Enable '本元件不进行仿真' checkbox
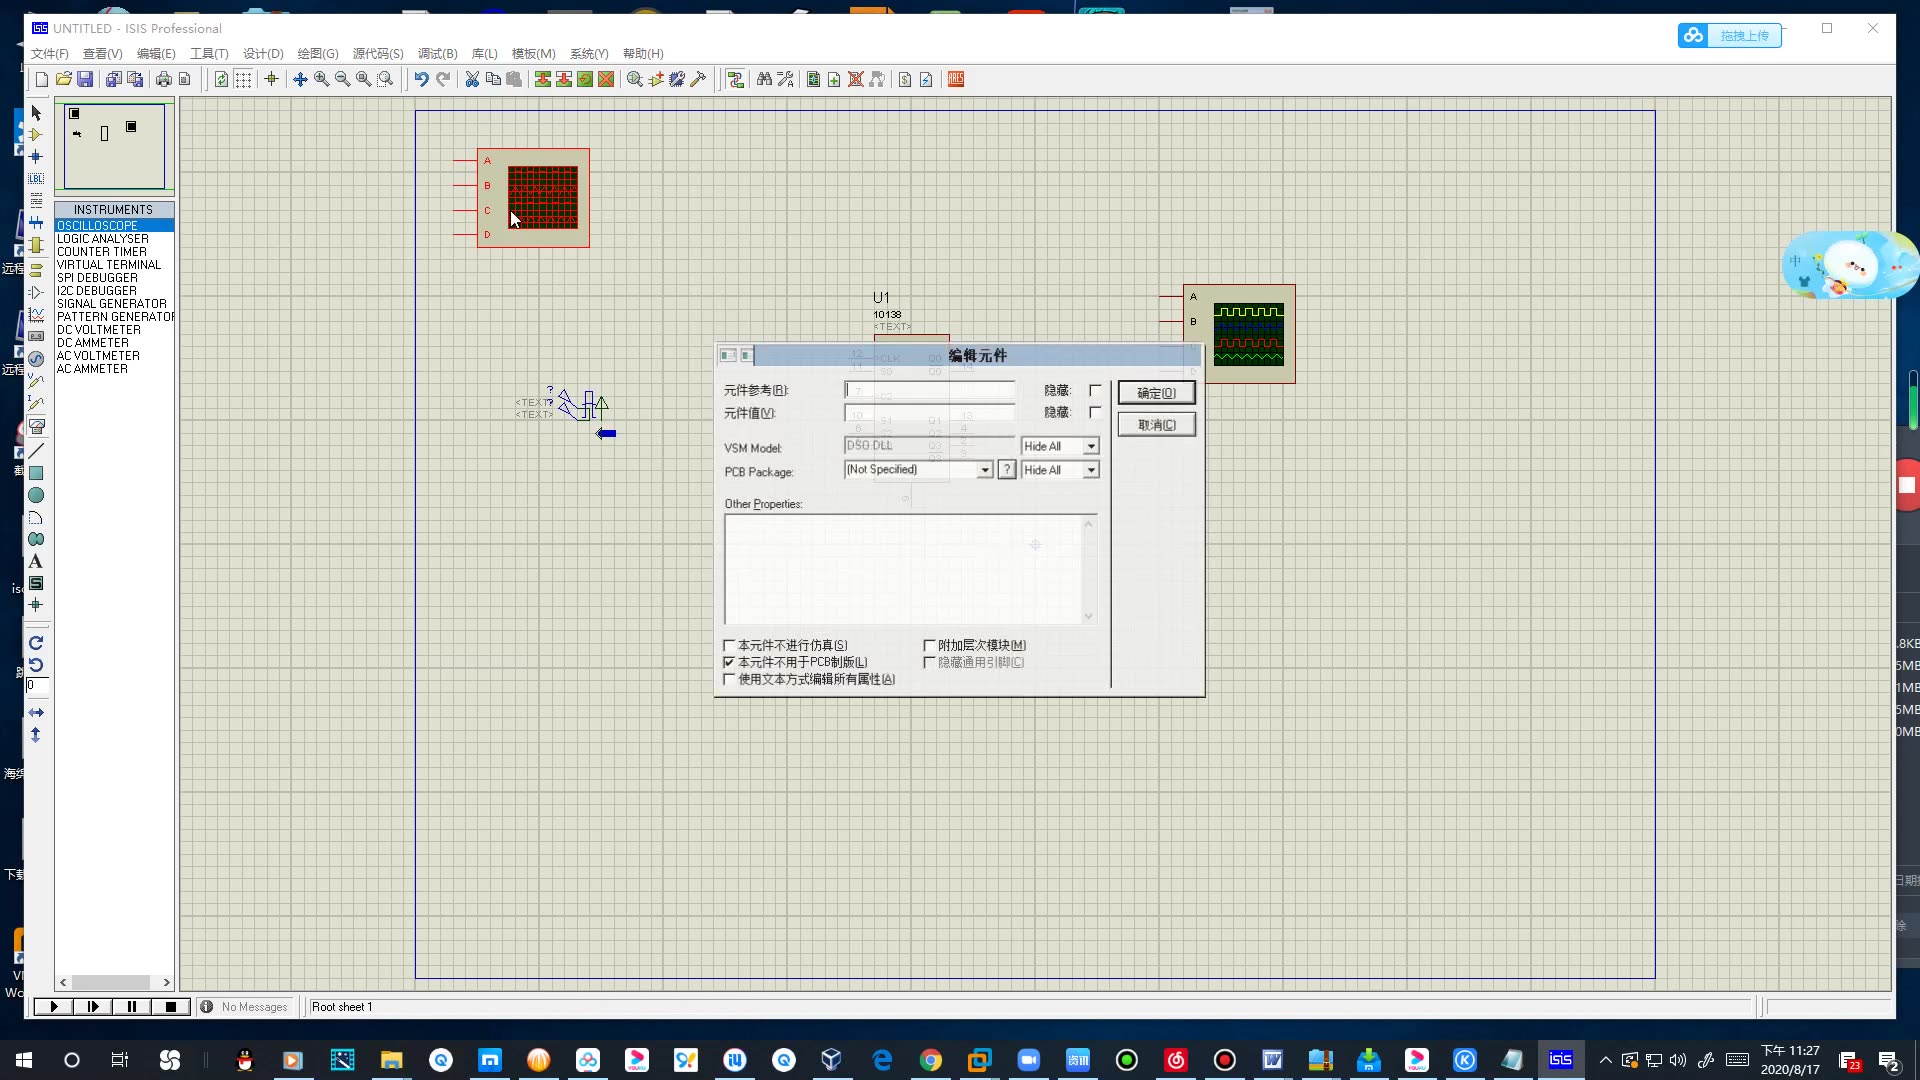 click(x=729, y=645)
